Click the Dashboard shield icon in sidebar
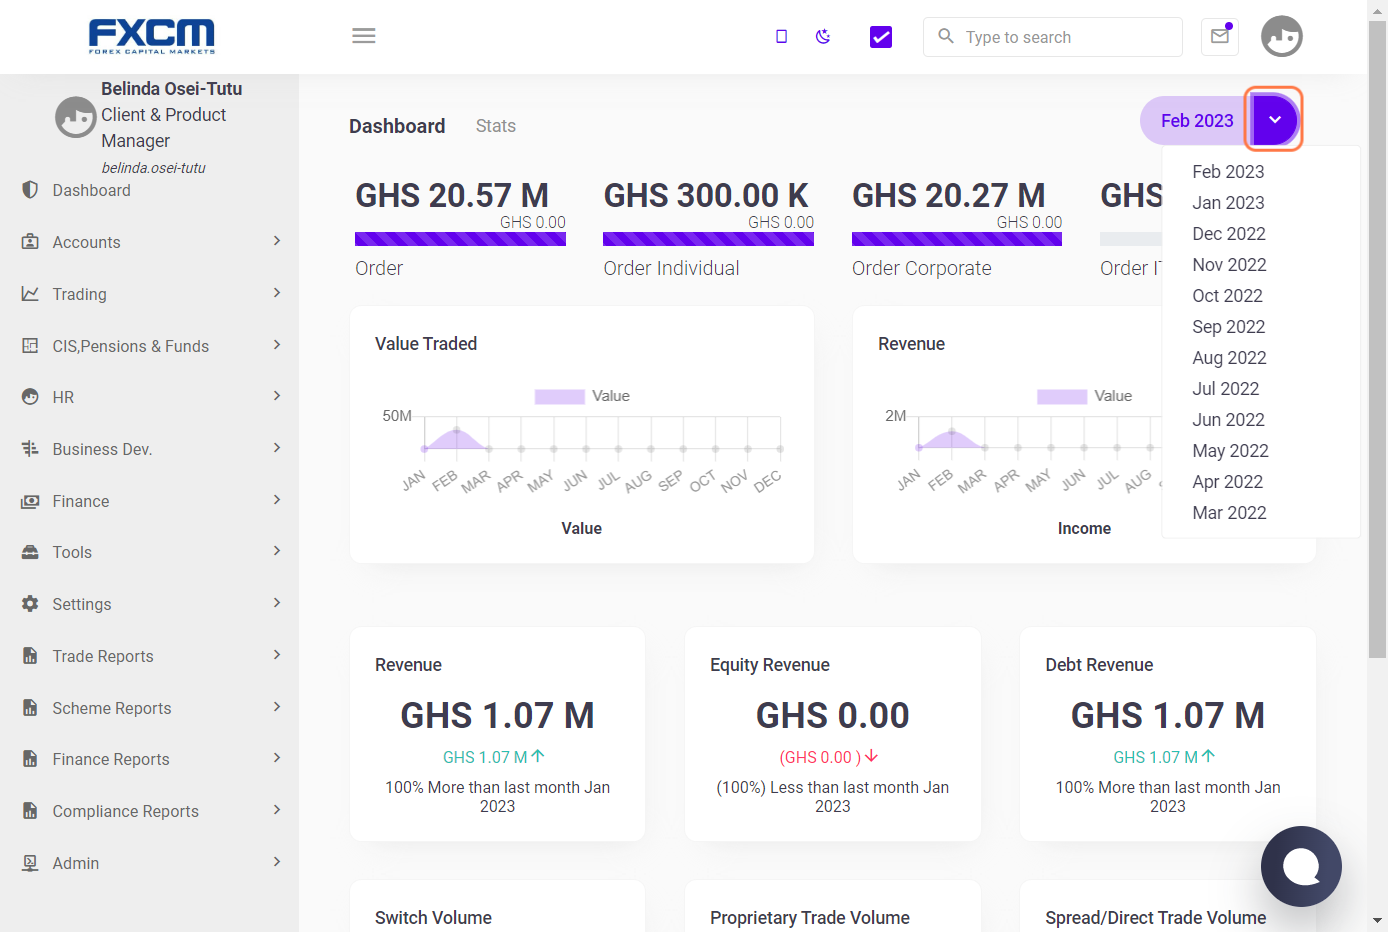The height and width of the screenshot is (932, 1388). [x=30, y=190]
